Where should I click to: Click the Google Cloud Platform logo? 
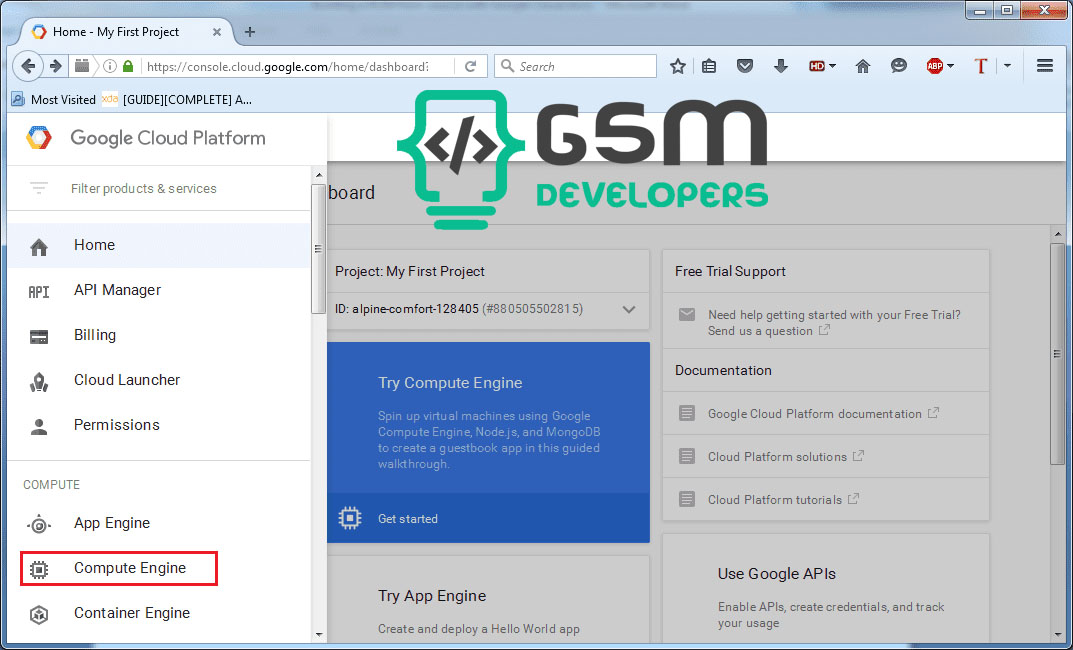pos(39,138)
